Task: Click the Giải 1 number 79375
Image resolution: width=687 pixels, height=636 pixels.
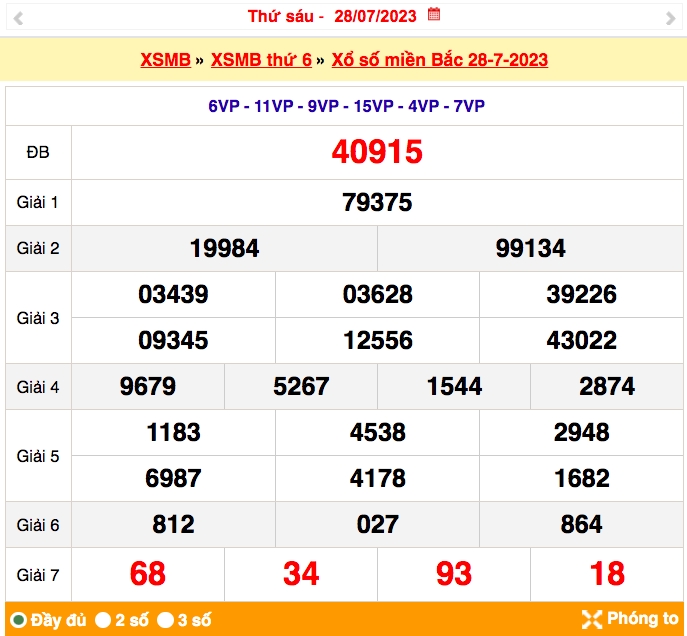Action: click(x=377, y=202)
